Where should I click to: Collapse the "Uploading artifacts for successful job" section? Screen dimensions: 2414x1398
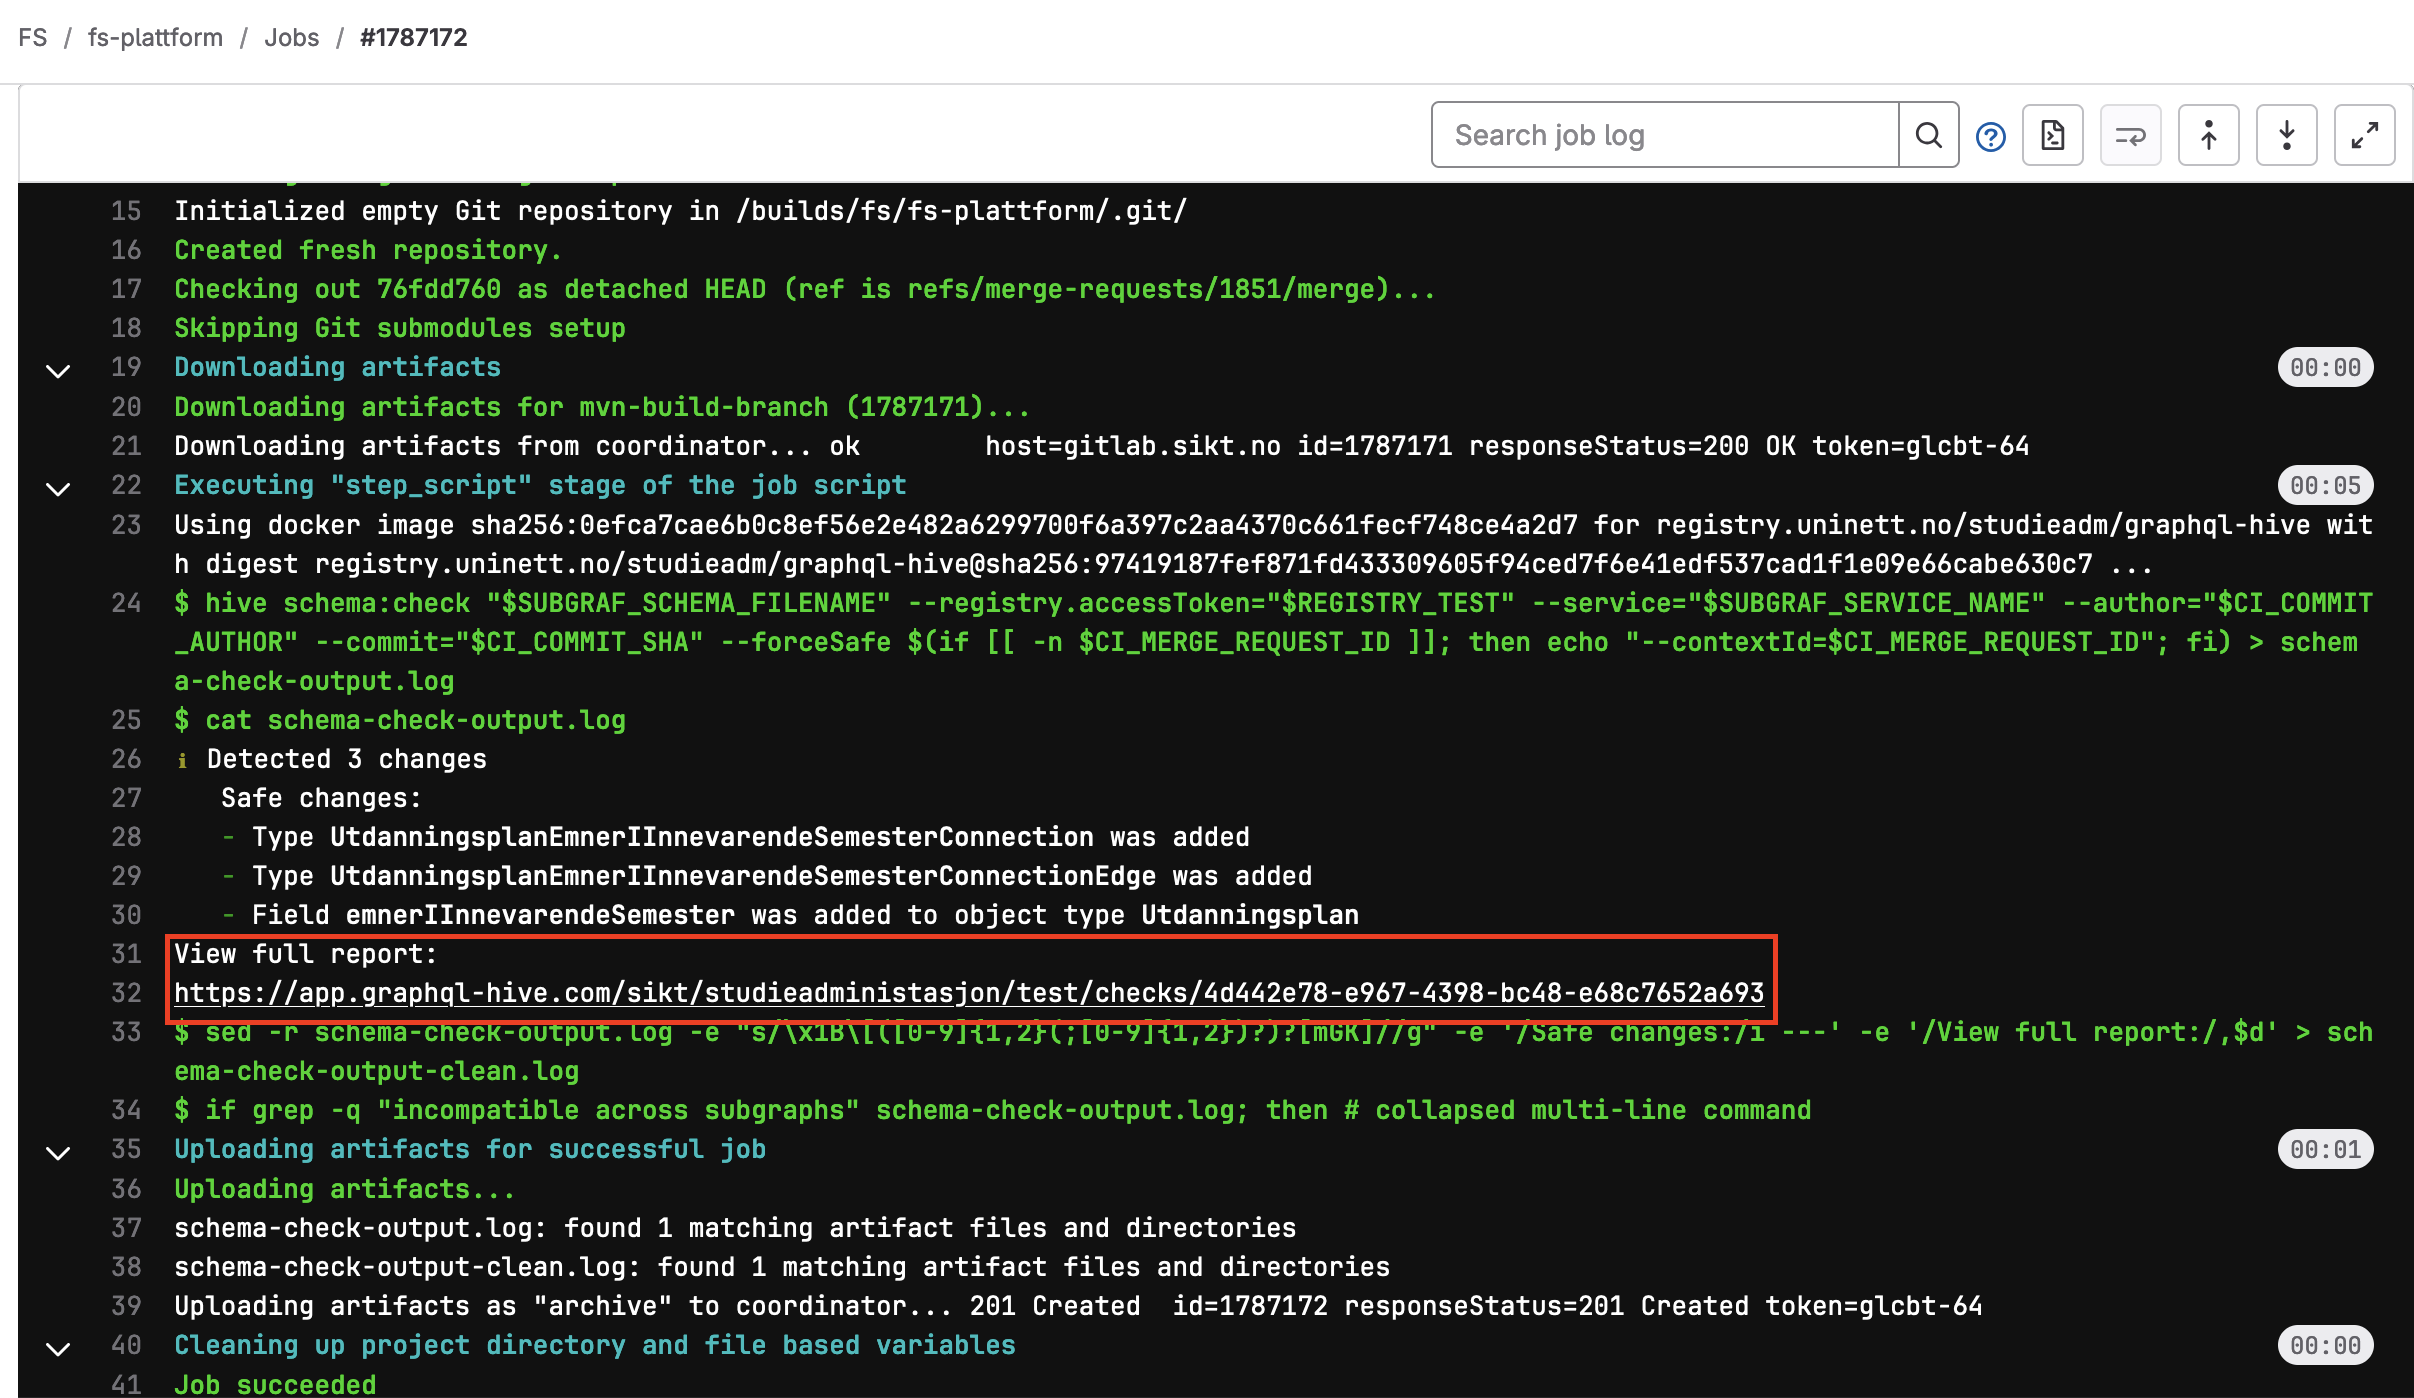click(x=58, y=1152)
